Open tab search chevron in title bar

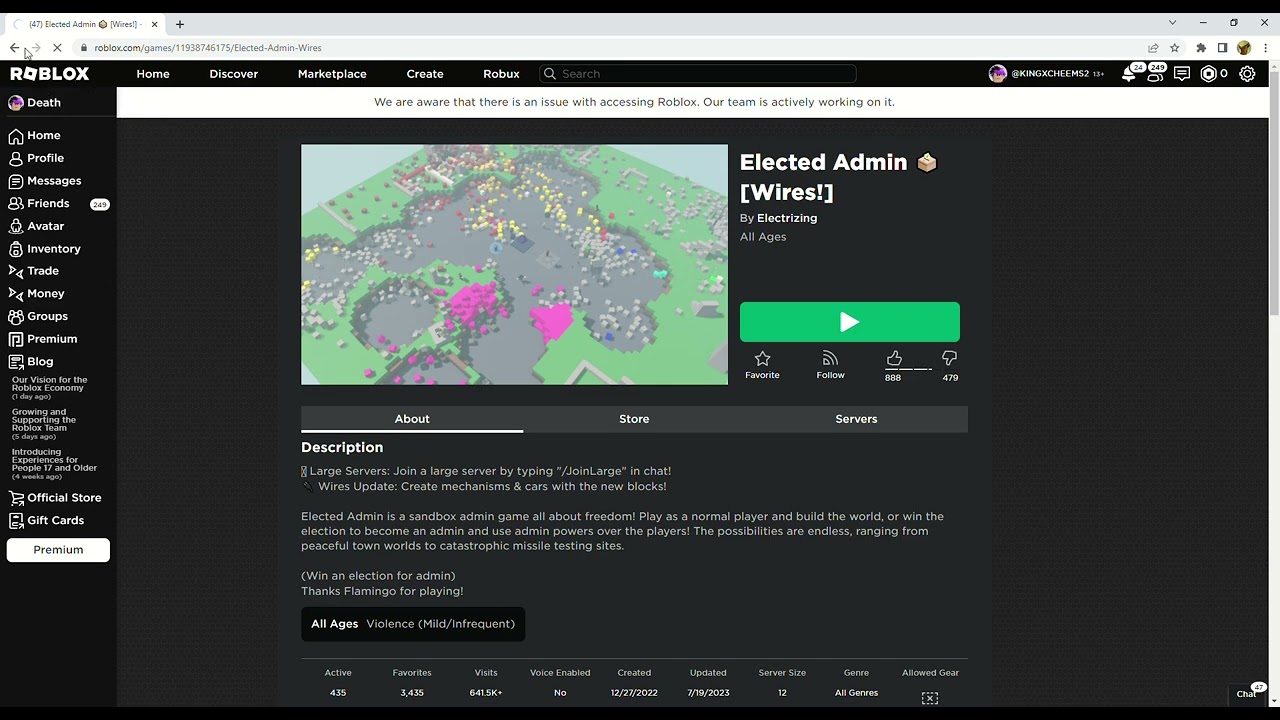pyautogui.click(x=1173, y=23)
